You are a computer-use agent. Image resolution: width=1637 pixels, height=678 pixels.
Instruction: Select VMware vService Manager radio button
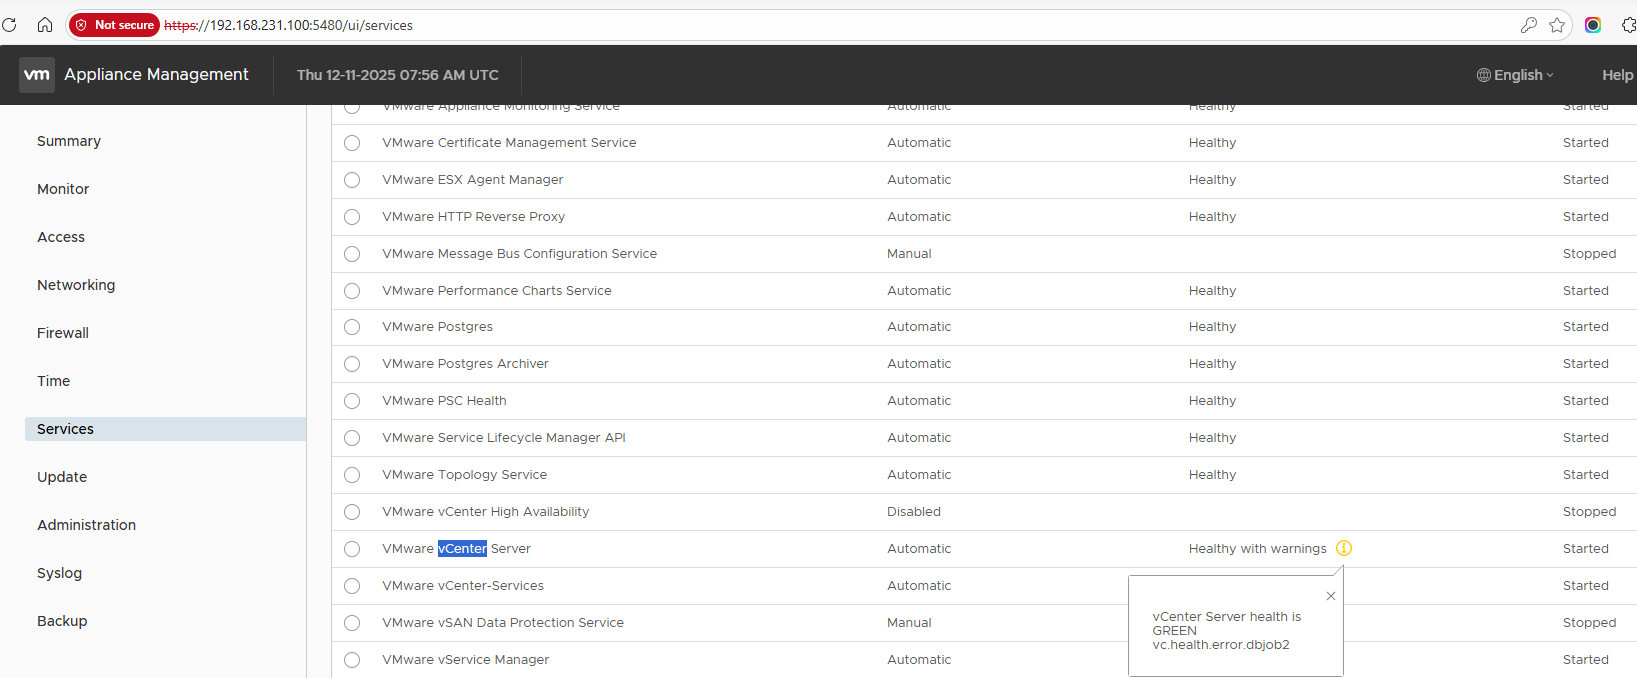(352, 660)
